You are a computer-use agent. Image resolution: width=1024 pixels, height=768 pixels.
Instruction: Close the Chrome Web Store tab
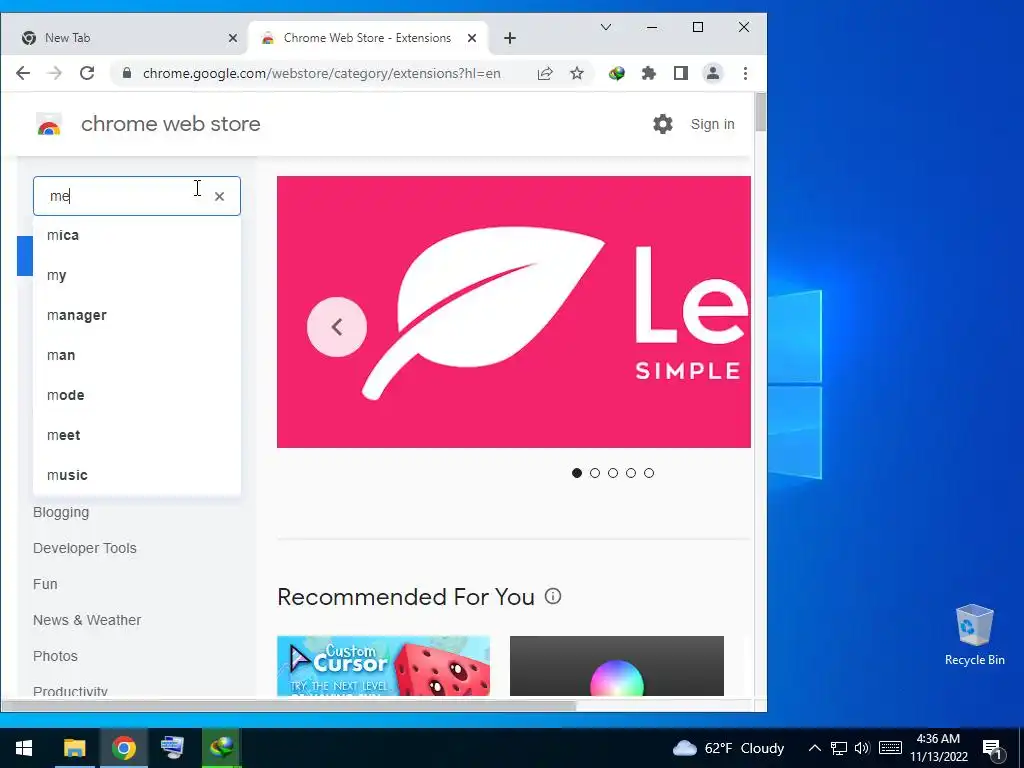click(472, 38)
